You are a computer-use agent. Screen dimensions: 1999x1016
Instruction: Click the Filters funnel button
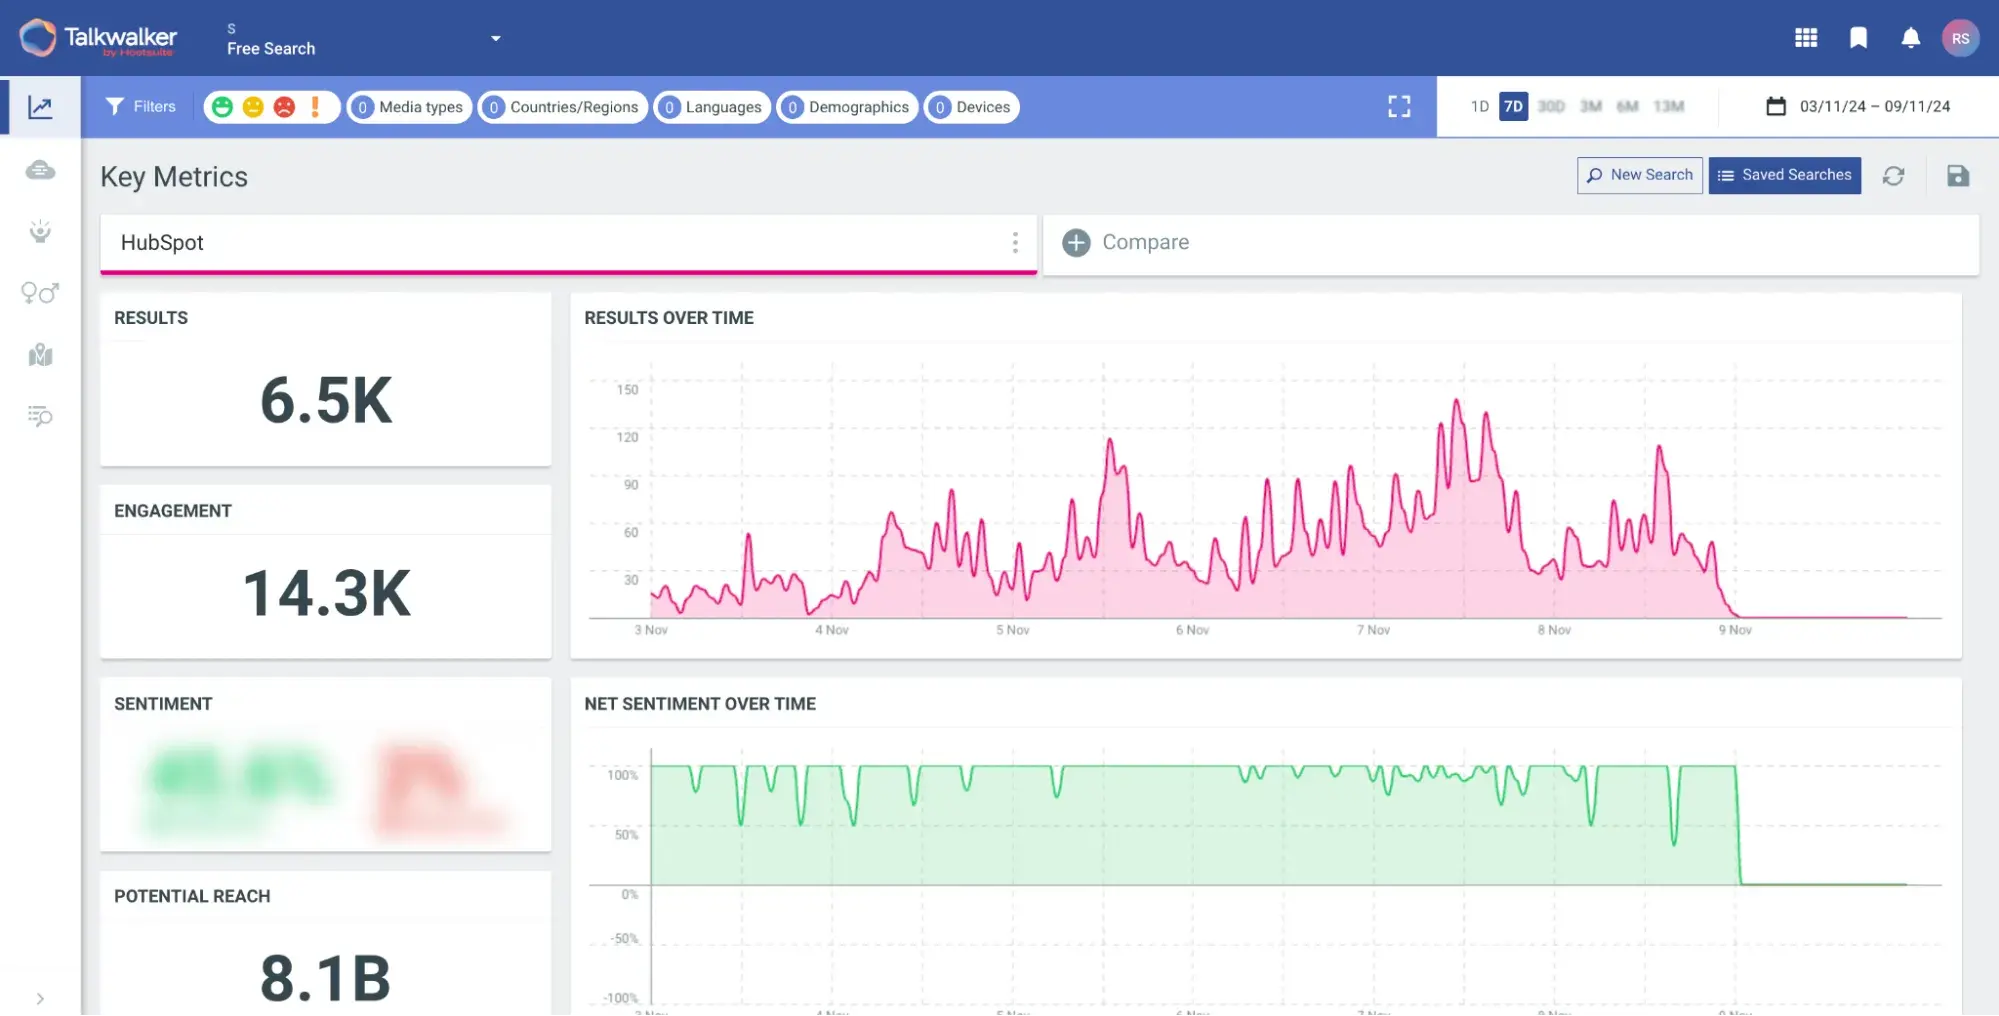pyautogui.click(x=141, y=106)
